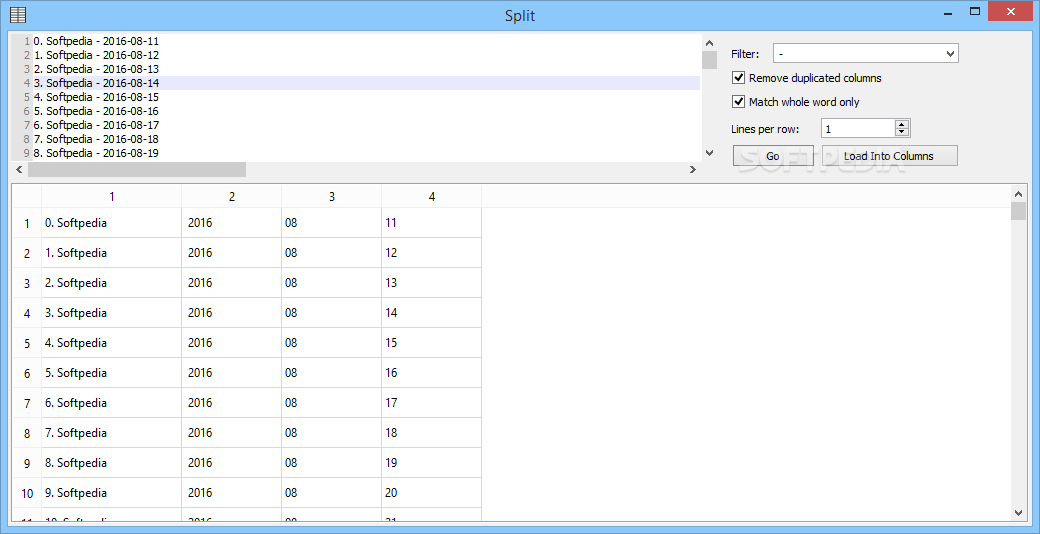This screenshot has width=1040, height=534.
Task: Click Load Into Columns button
Action: point(889,156)
